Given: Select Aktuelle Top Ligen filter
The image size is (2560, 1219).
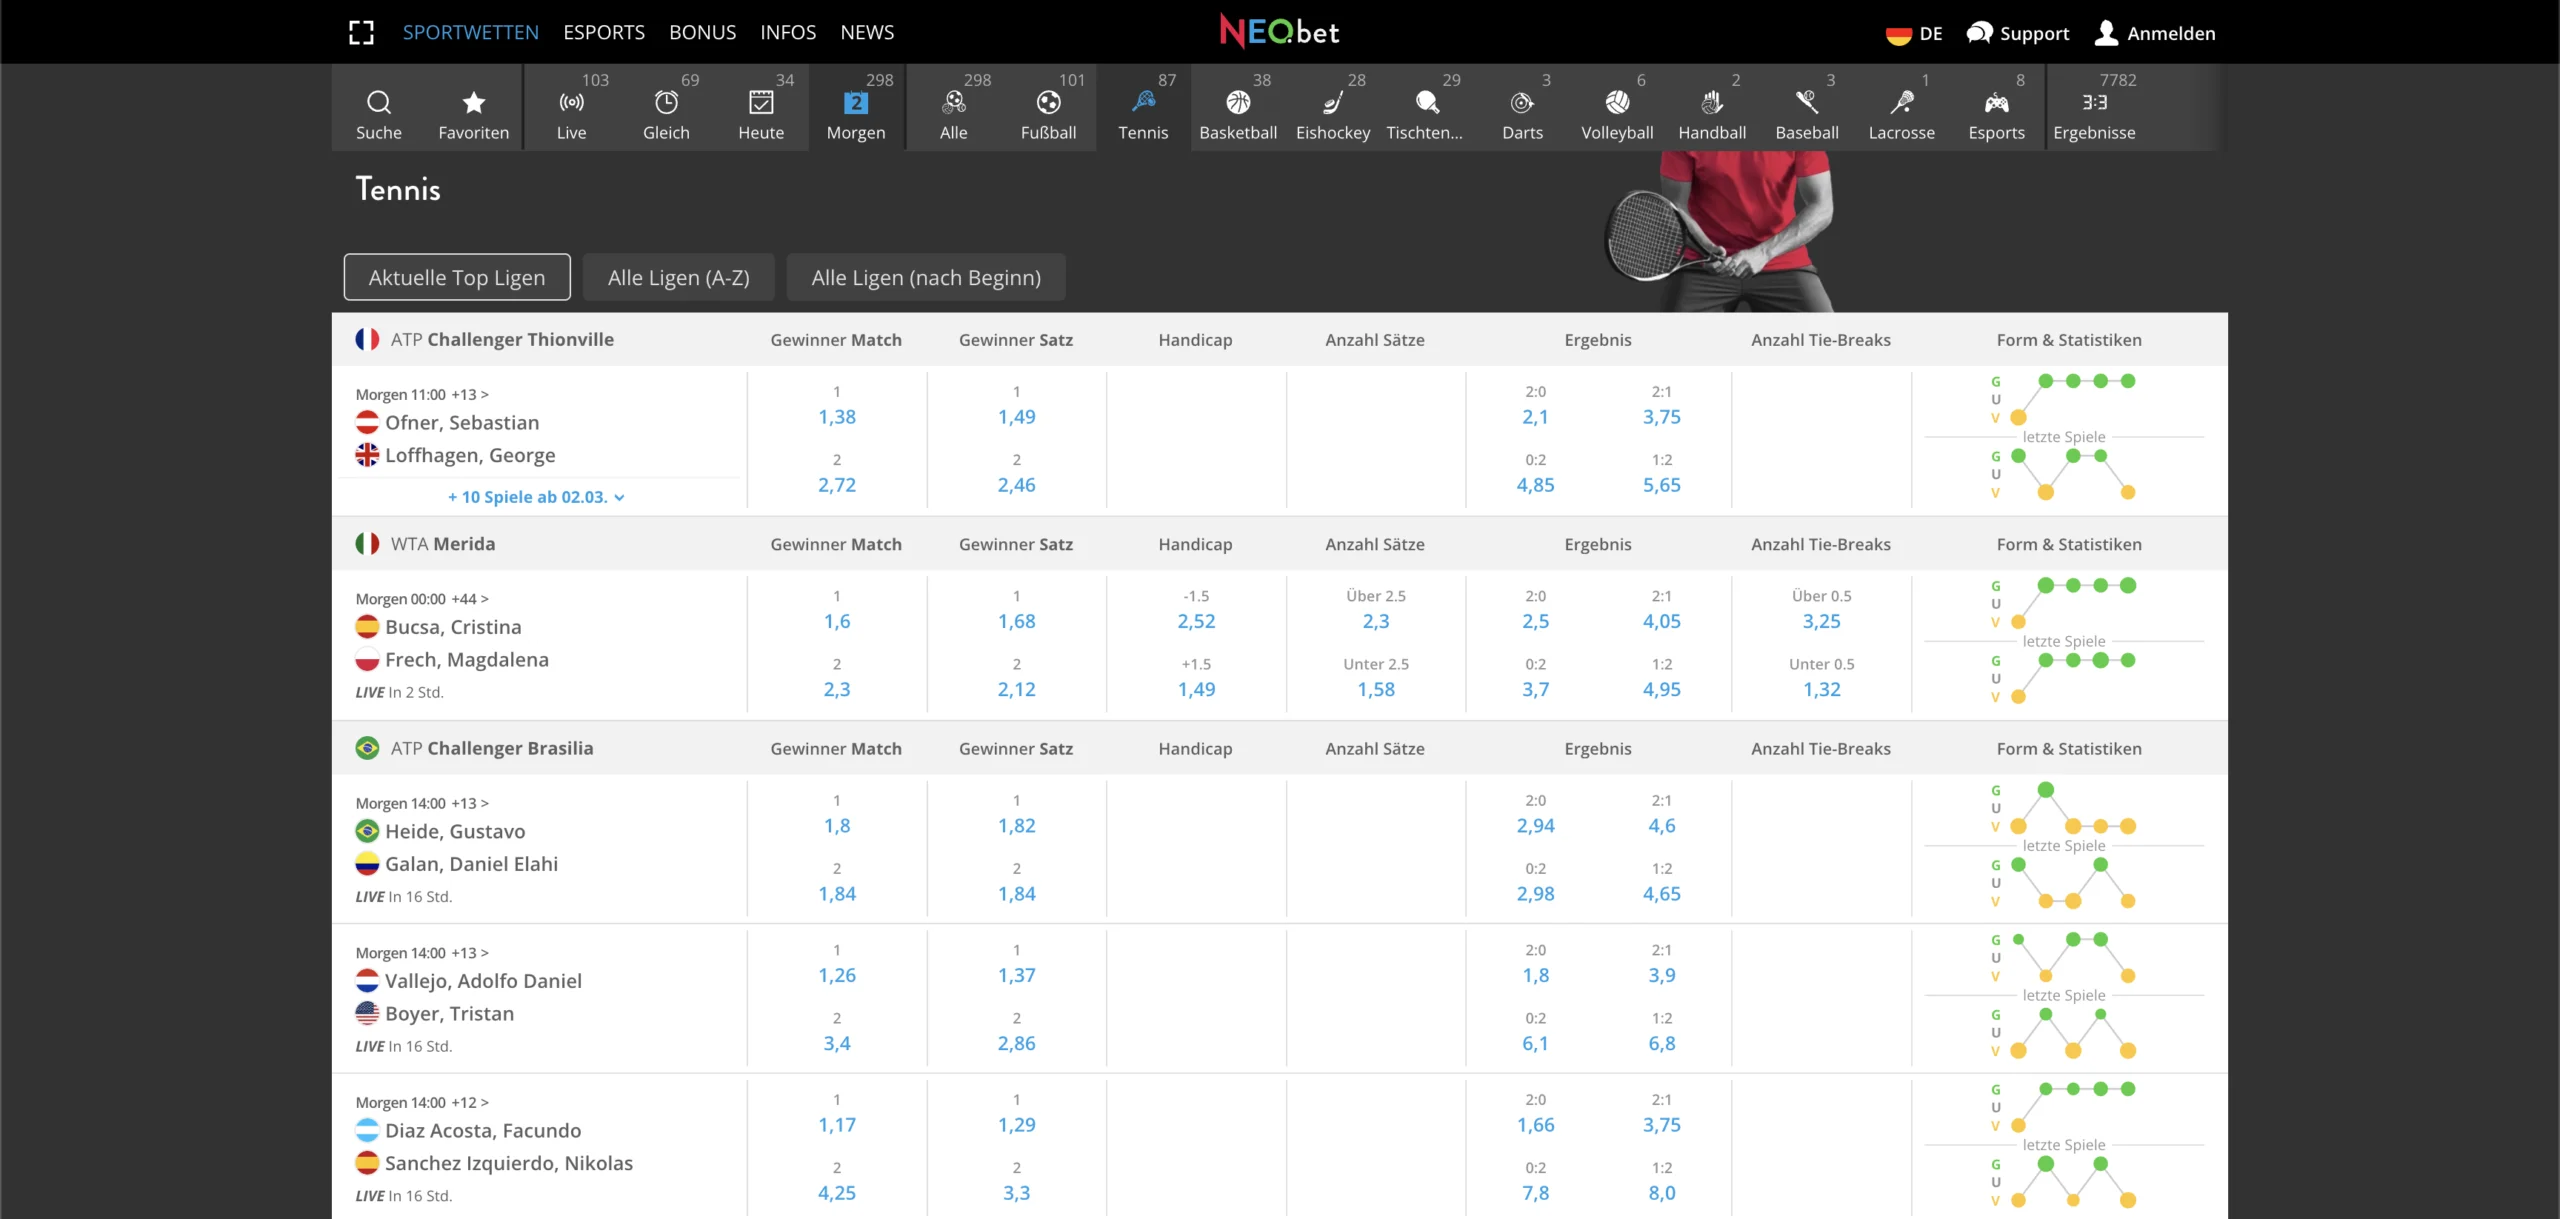Looking at the screenshot, I should coord(457,277).
